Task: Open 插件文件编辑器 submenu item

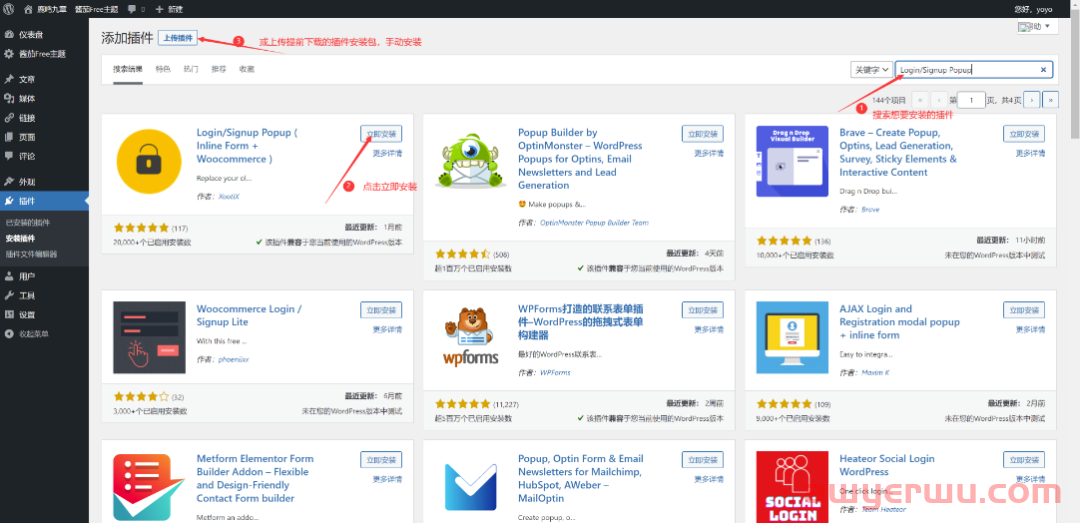Action: coord(32,254)
